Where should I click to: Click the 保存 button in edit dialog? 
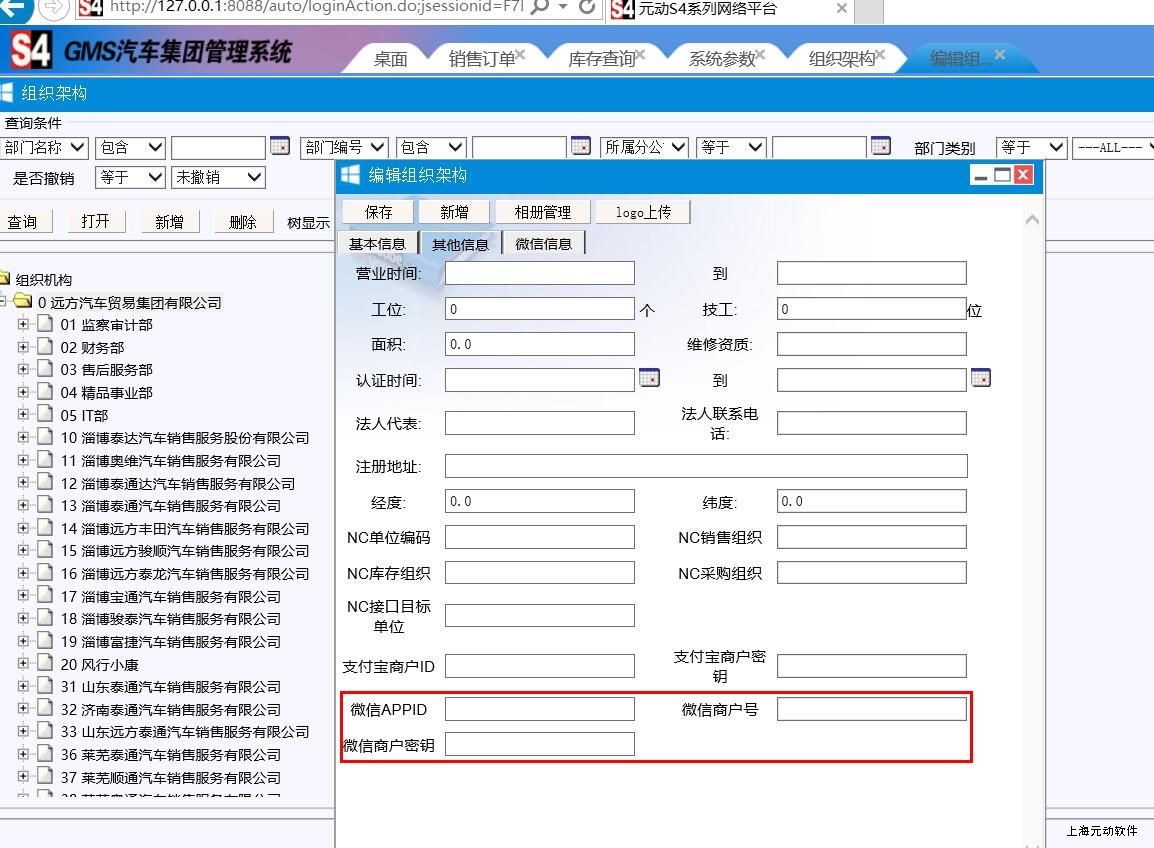(379, 212)
